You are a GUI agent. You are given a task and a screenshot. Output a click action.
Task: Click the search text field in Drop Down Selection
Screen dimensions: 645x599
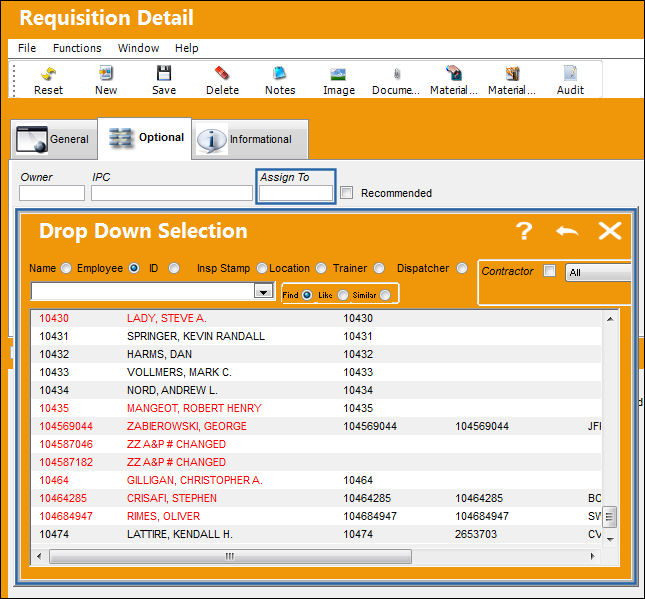click(143, 291)
